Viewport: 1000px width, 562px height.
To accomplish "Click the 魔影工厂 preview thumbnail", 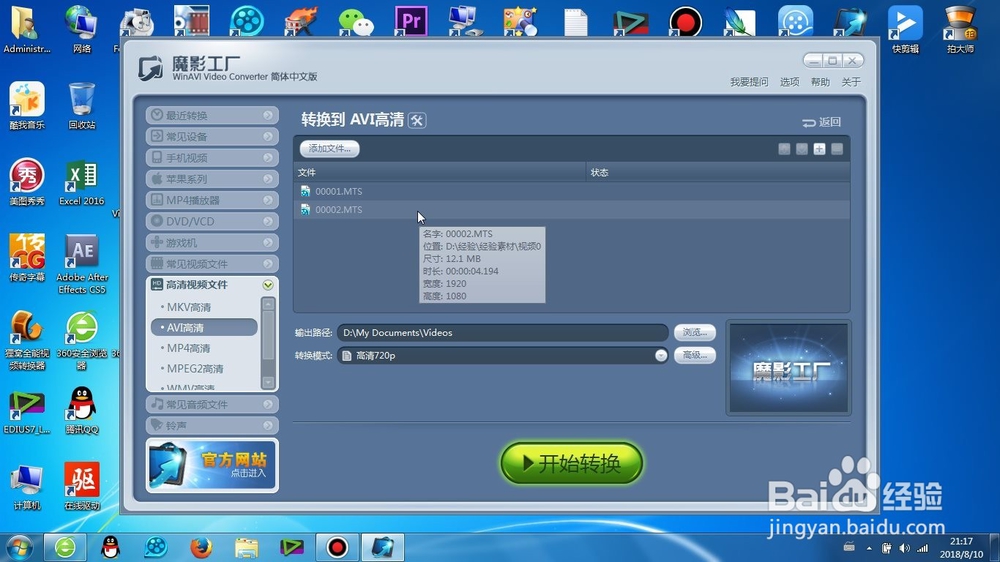I will (788, 368).
